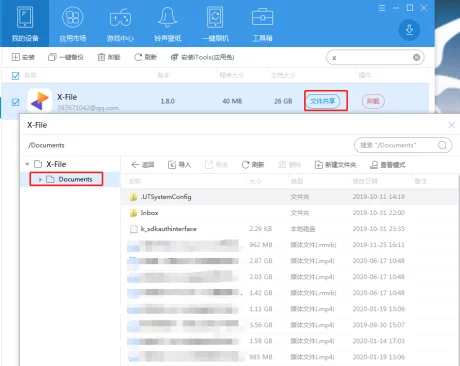
Task: Collapse the X-File root tree node arrow
Action: point(27,164)
